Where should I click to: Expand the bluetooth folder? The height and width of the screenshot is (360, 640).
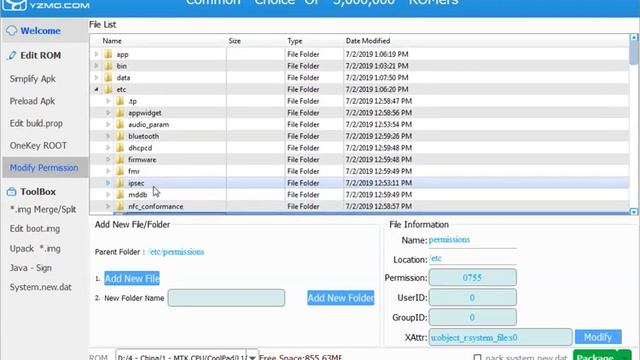[x=108, y=136]
